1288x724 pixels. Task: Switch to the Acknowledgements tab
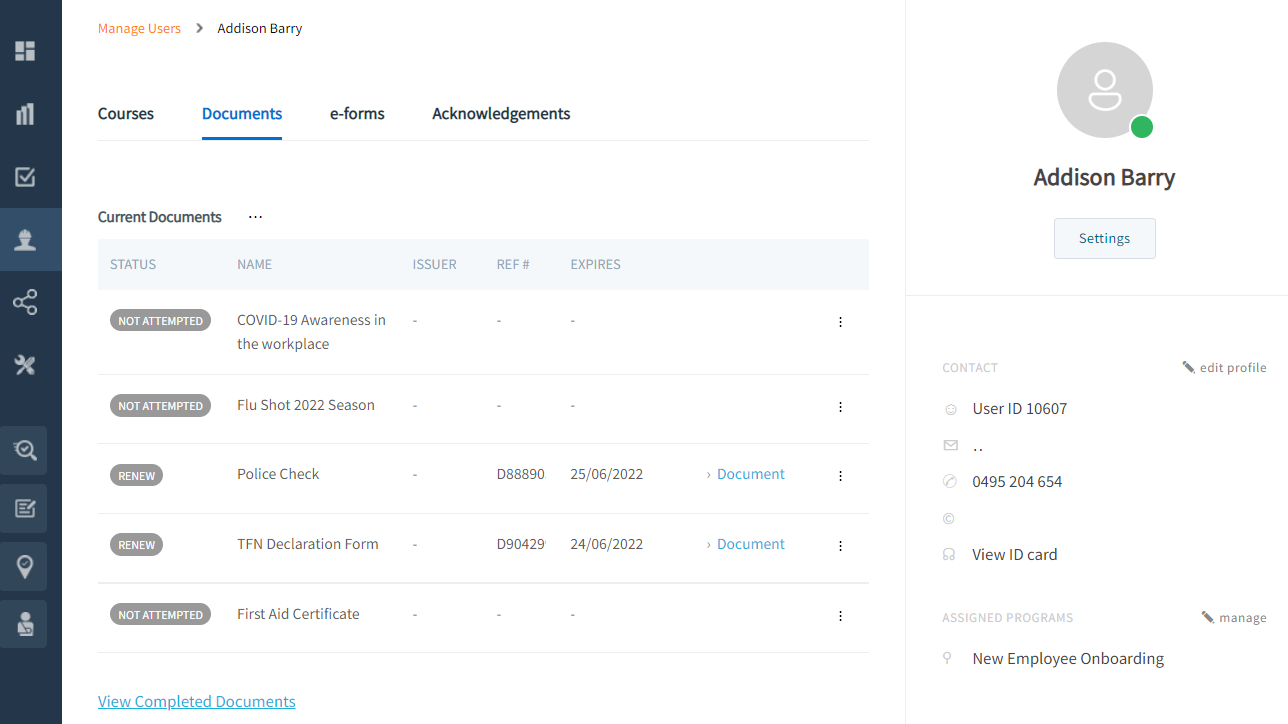(x=501, y=114)
